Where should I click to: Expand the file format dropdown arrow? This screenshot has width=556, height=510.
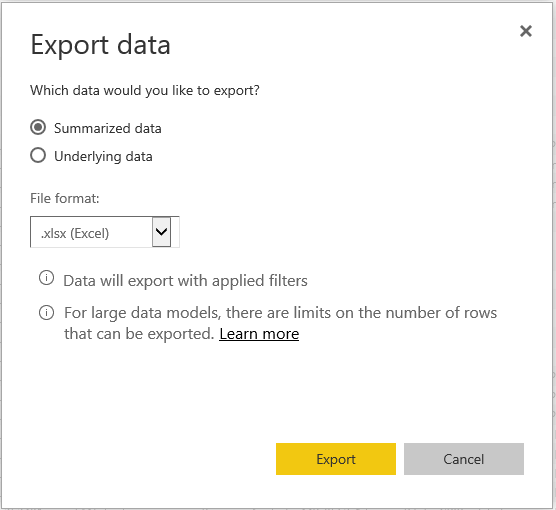coord(161,232)
